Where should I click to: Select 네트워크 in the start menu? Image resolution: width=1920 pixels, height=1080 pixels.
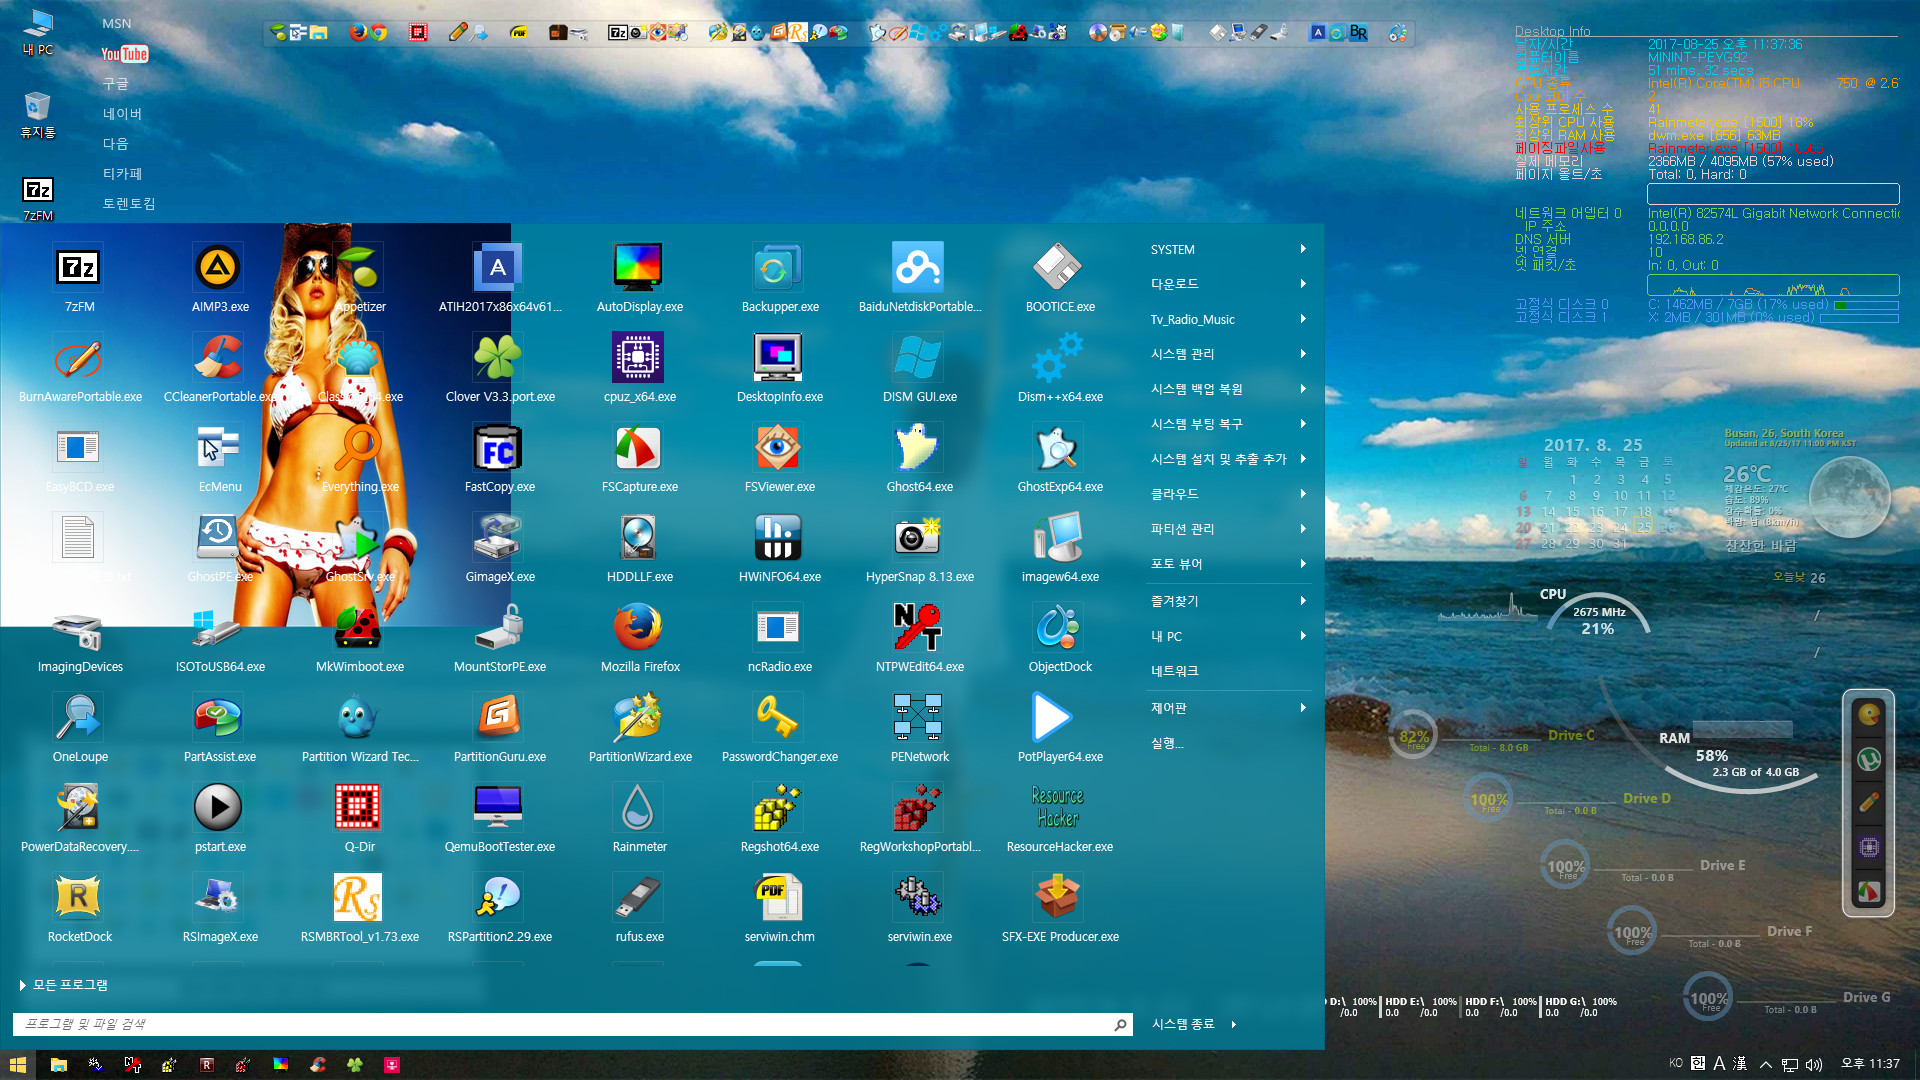tap(1228, 671)
